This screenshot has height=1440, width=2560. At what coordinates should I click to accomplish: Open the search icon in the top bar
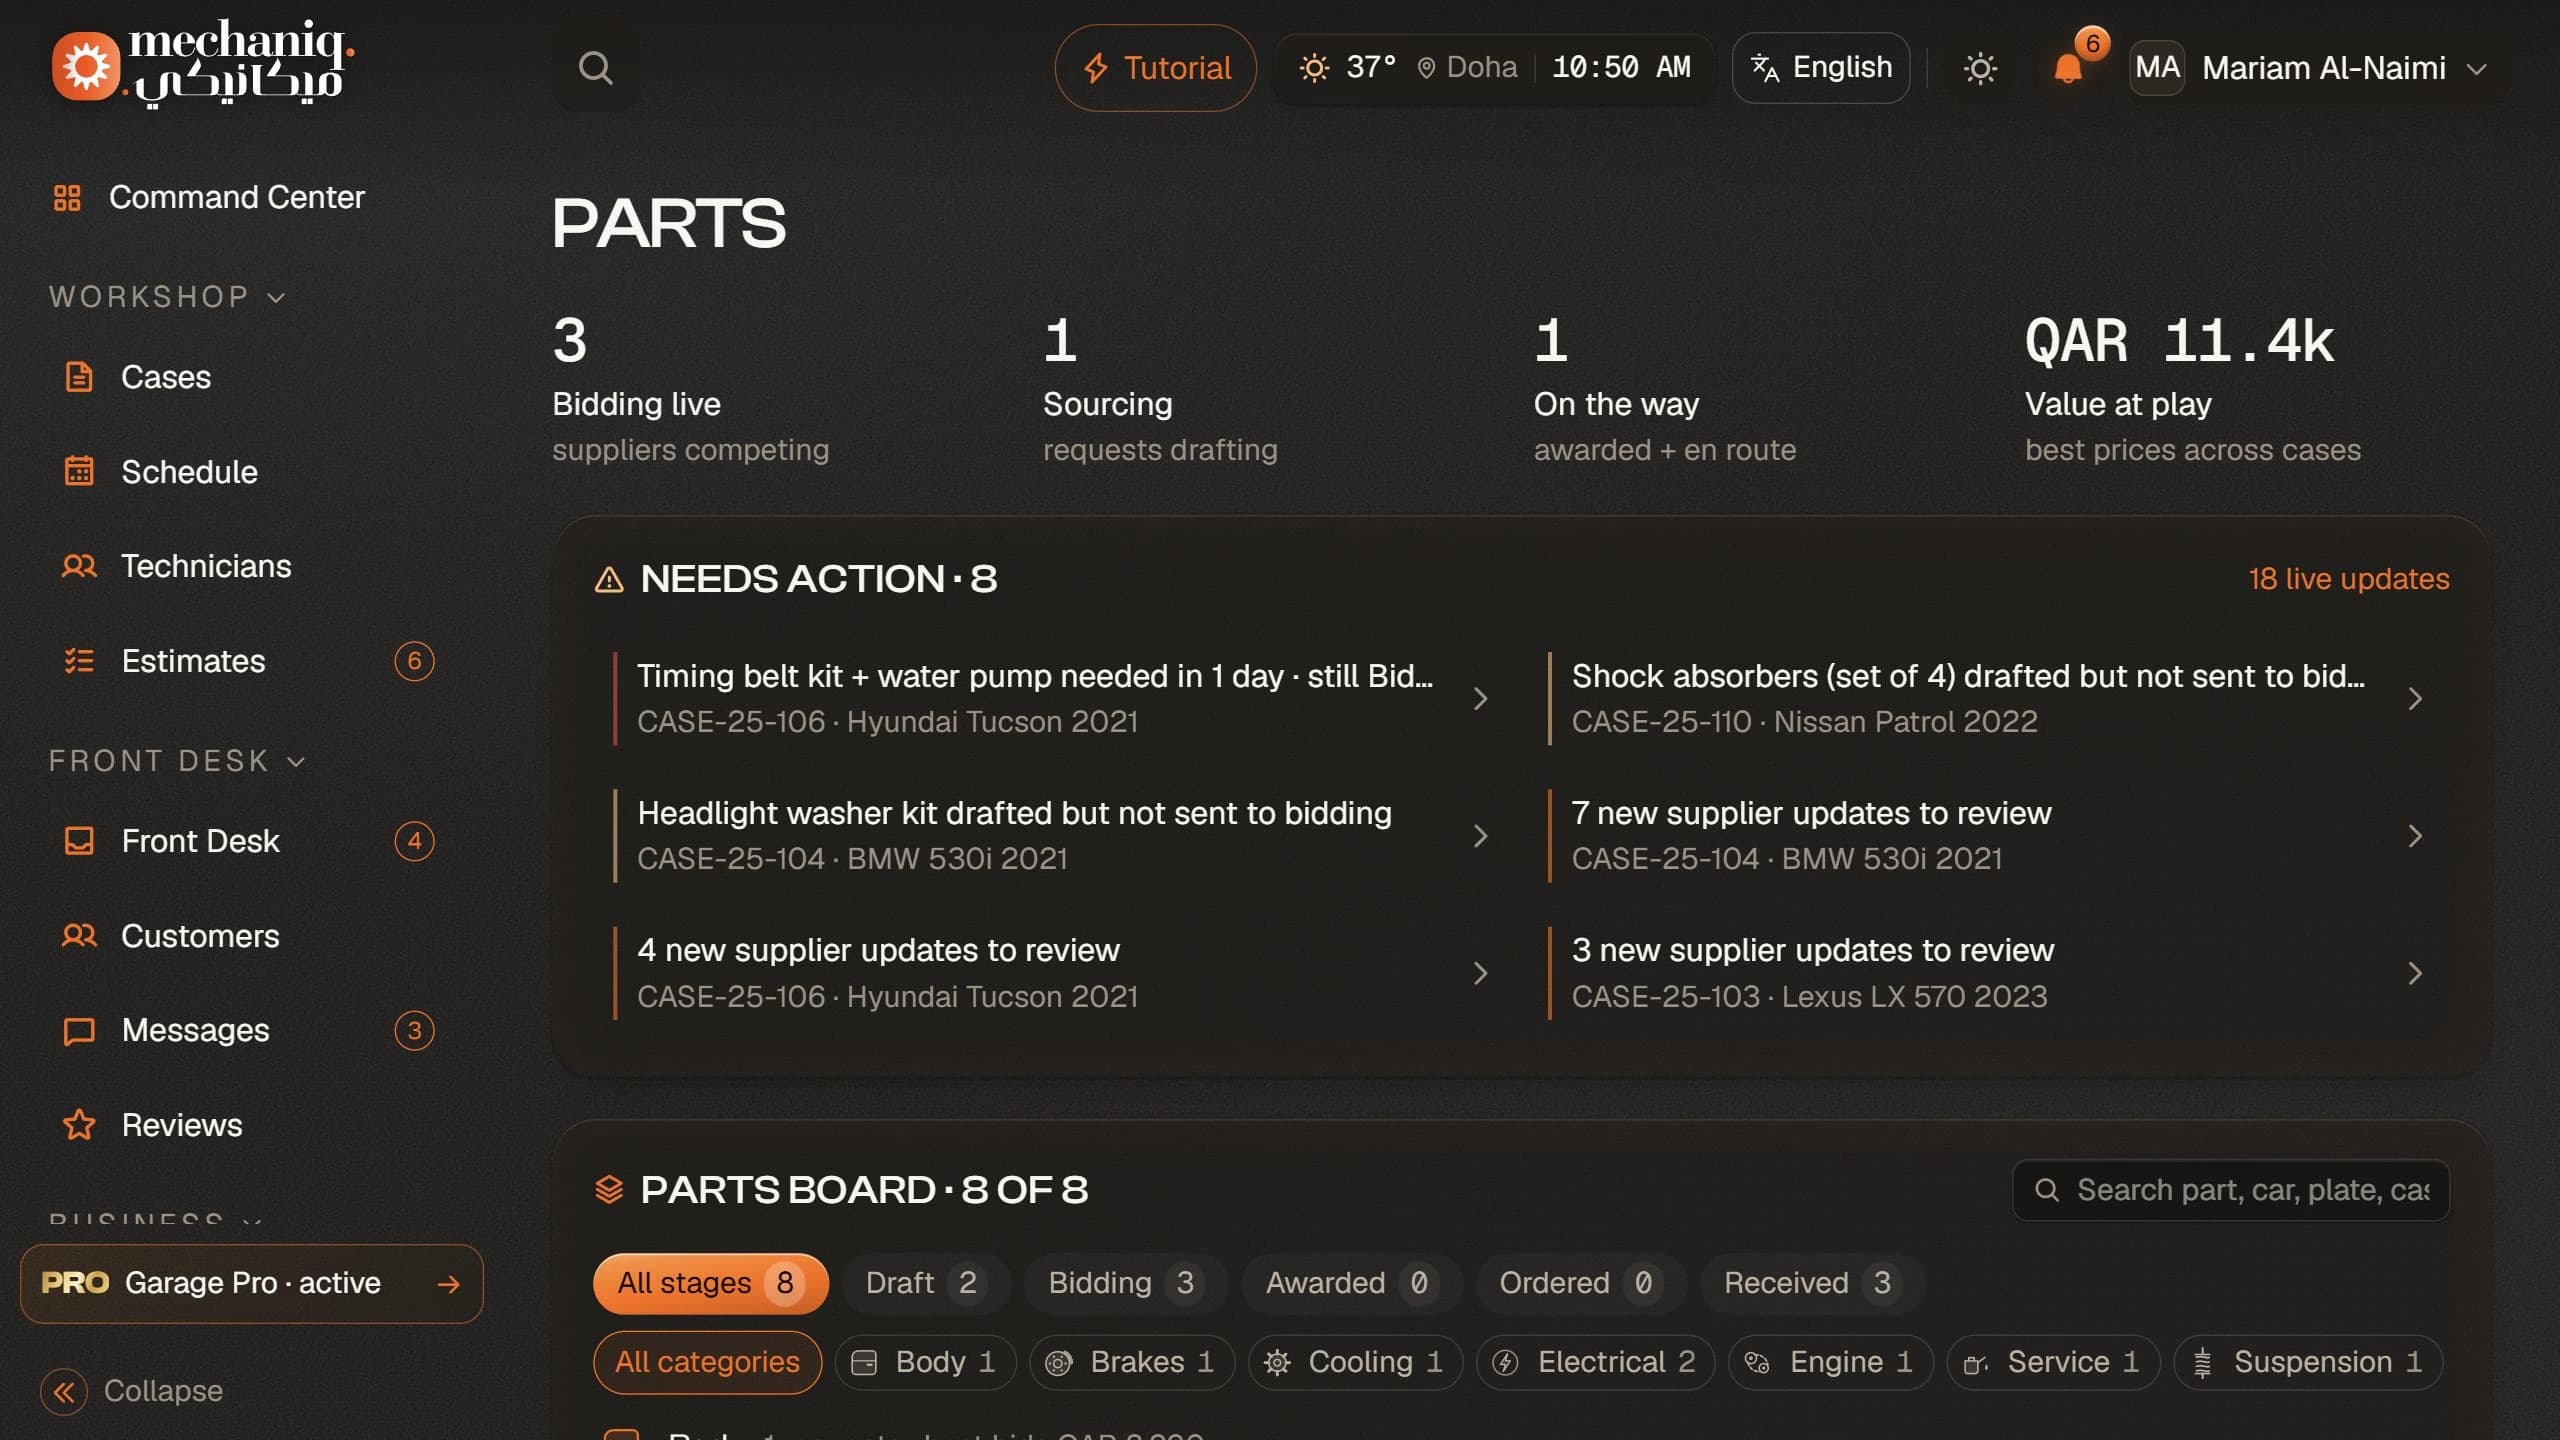(595, 68)
